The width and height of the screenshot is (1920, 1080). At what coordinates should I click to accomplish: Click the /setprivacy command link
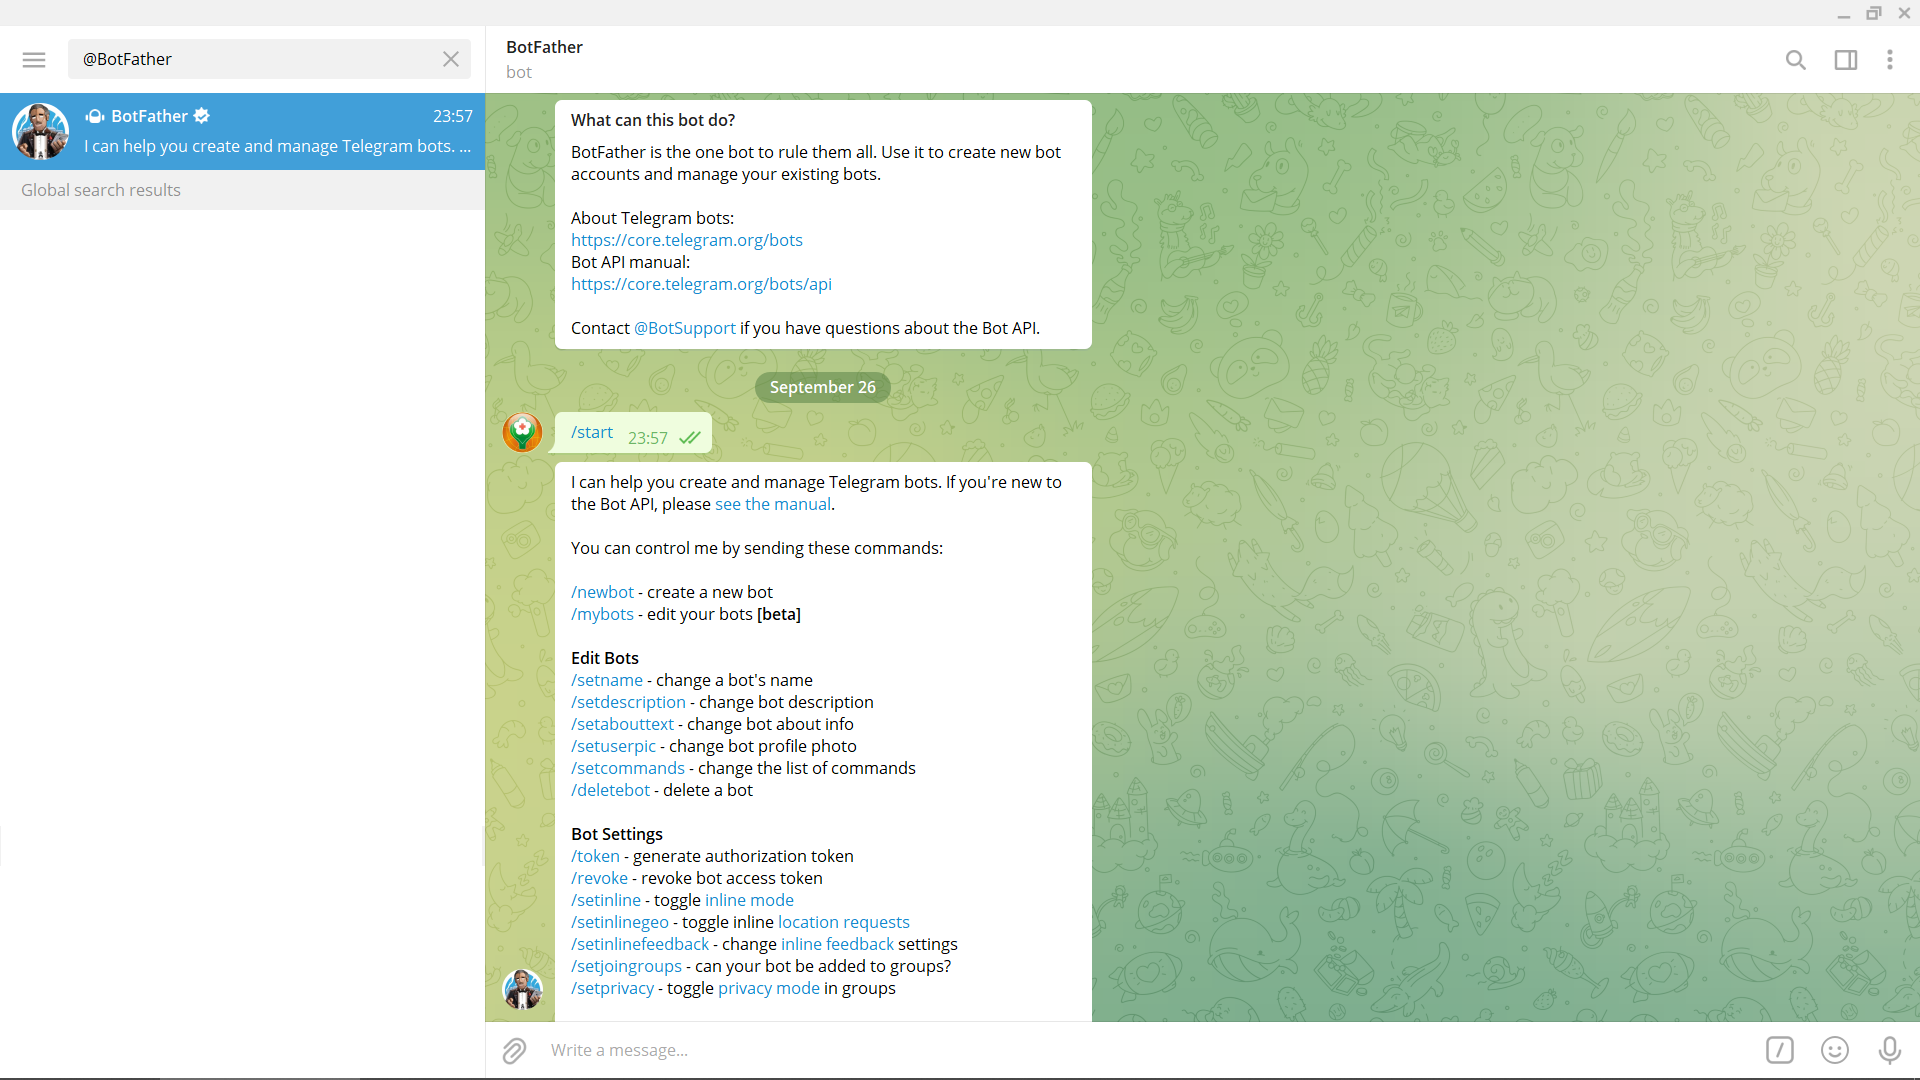coord(612,988)
